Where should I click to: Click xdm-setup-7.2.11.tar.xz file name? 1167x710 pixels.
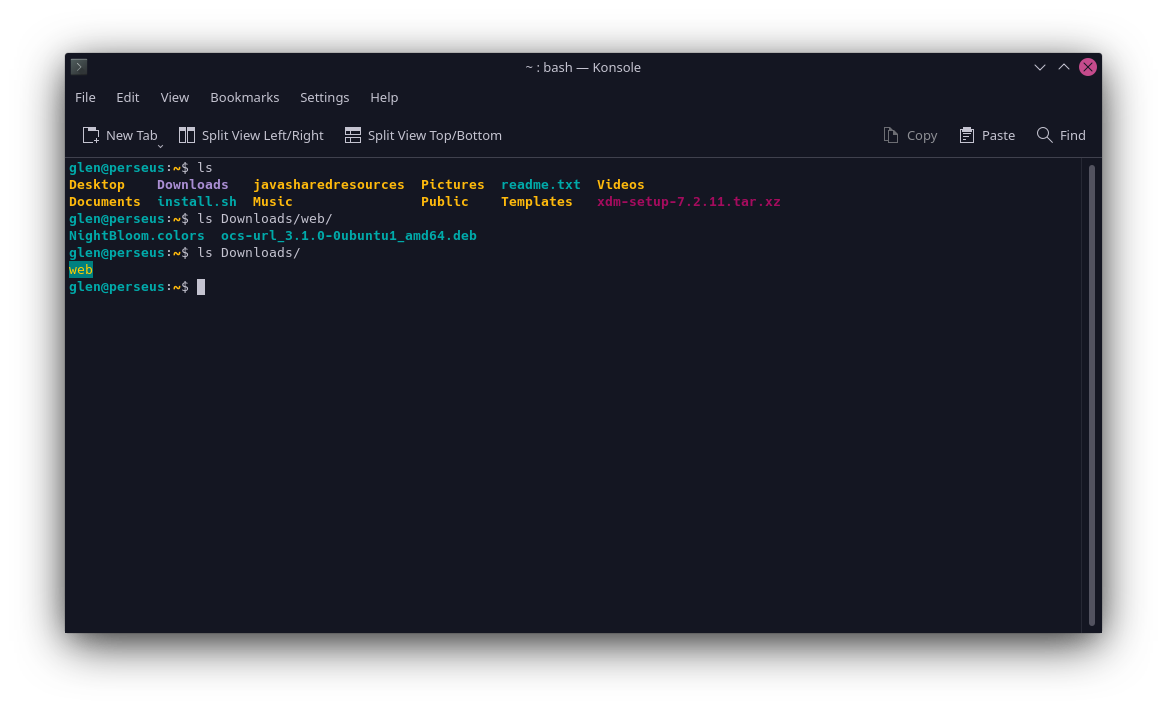688,202
